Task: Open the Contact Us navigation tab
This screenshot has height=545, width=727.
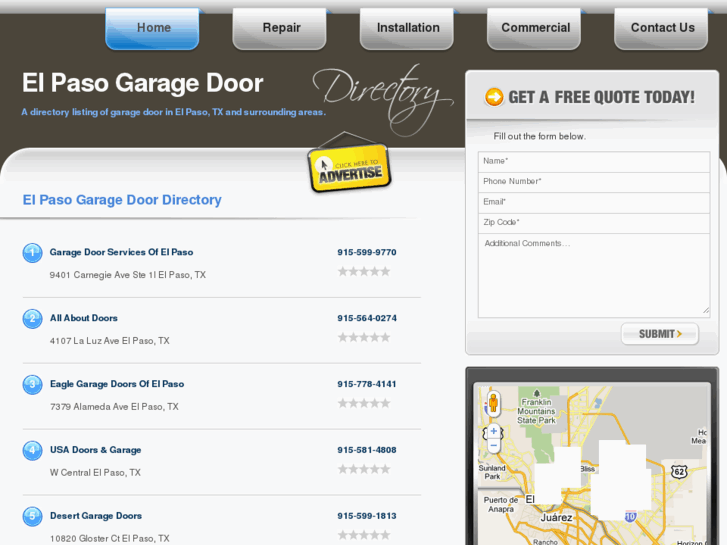Action: (661, 28)
